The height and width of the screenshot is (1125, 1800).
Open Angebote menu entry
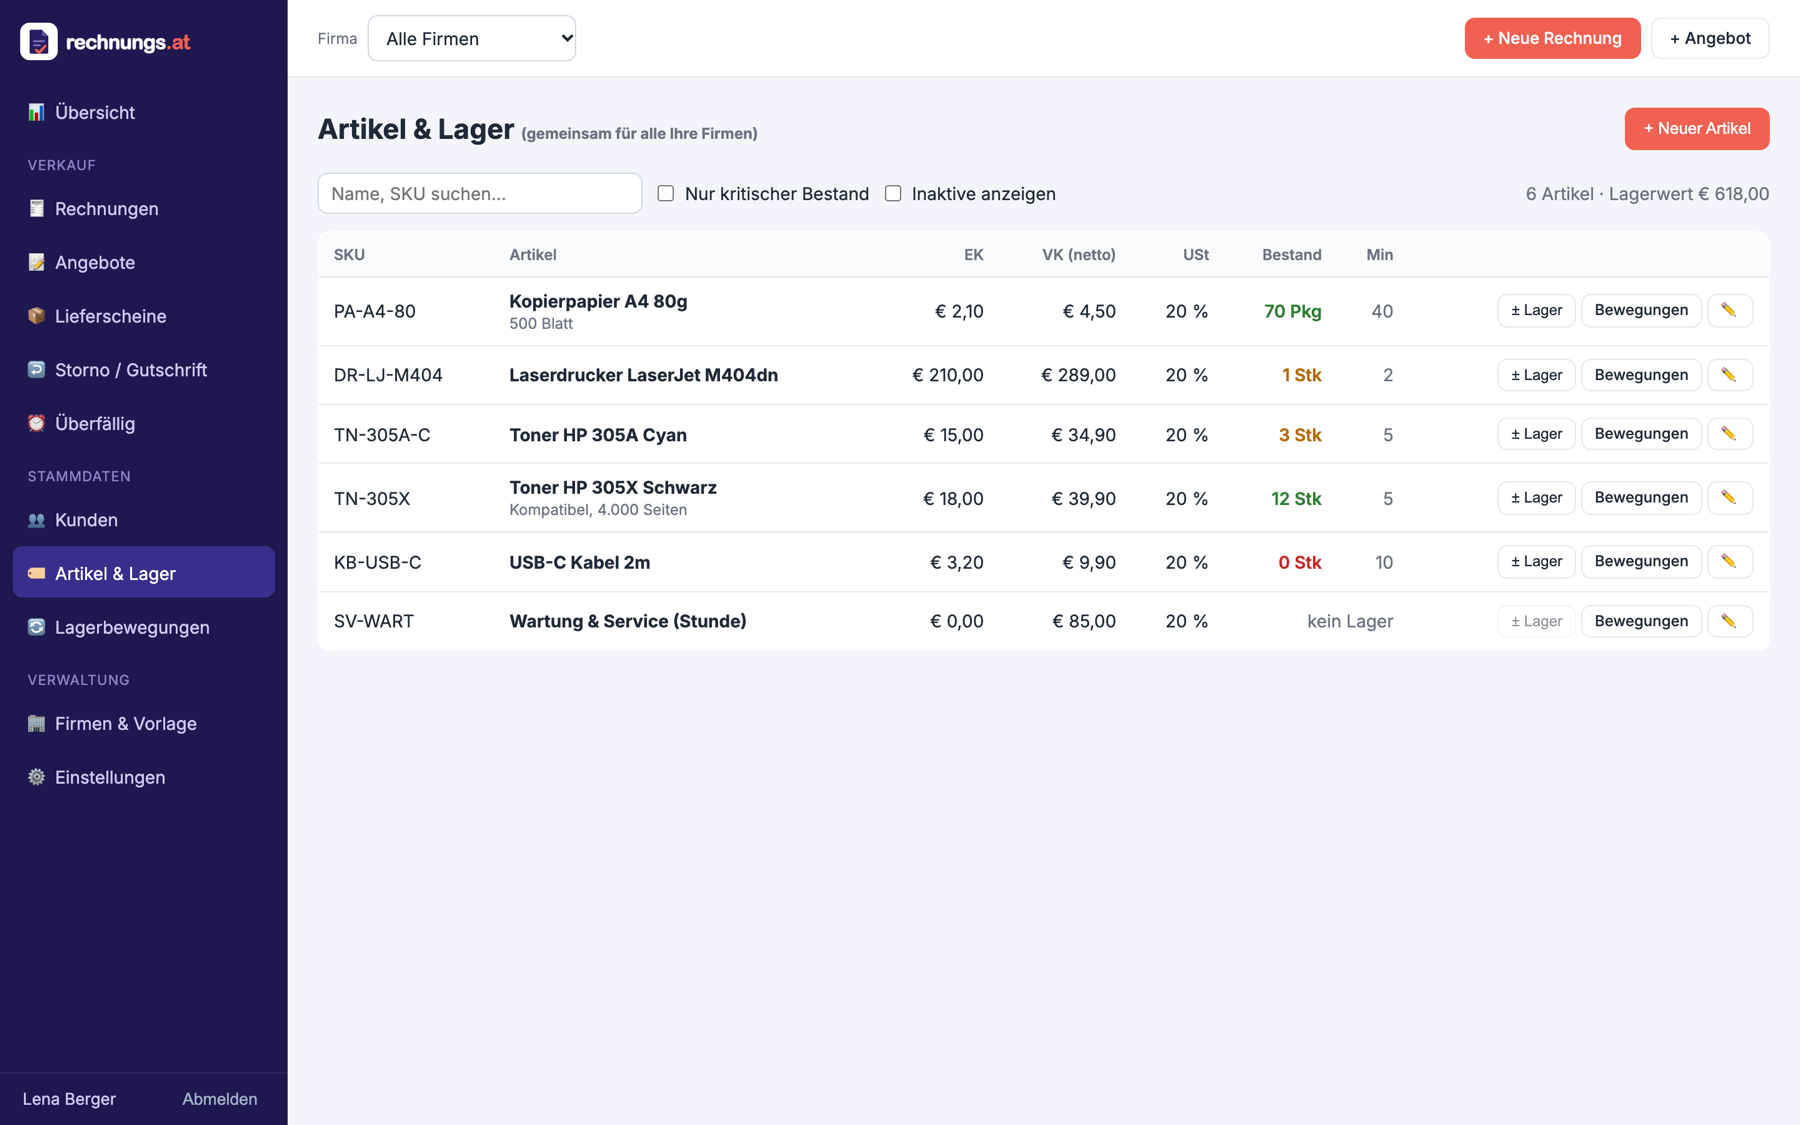coord(143,262)
